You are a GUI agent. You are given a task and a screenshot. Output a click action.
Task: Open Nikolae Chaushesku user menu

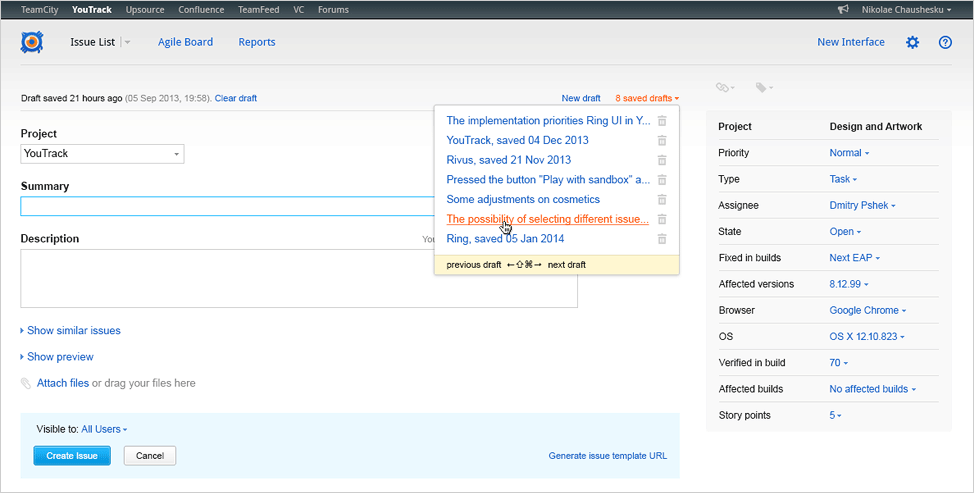coord(906,9)
